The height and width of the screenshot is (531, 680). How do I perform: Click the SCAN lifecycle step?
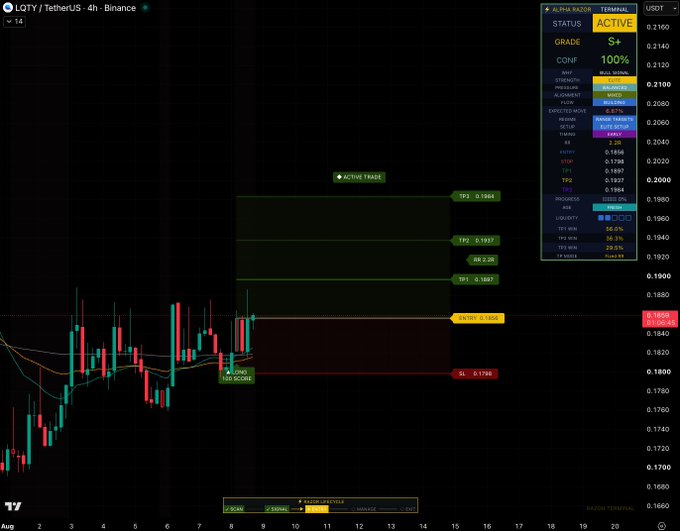[235, 509]
